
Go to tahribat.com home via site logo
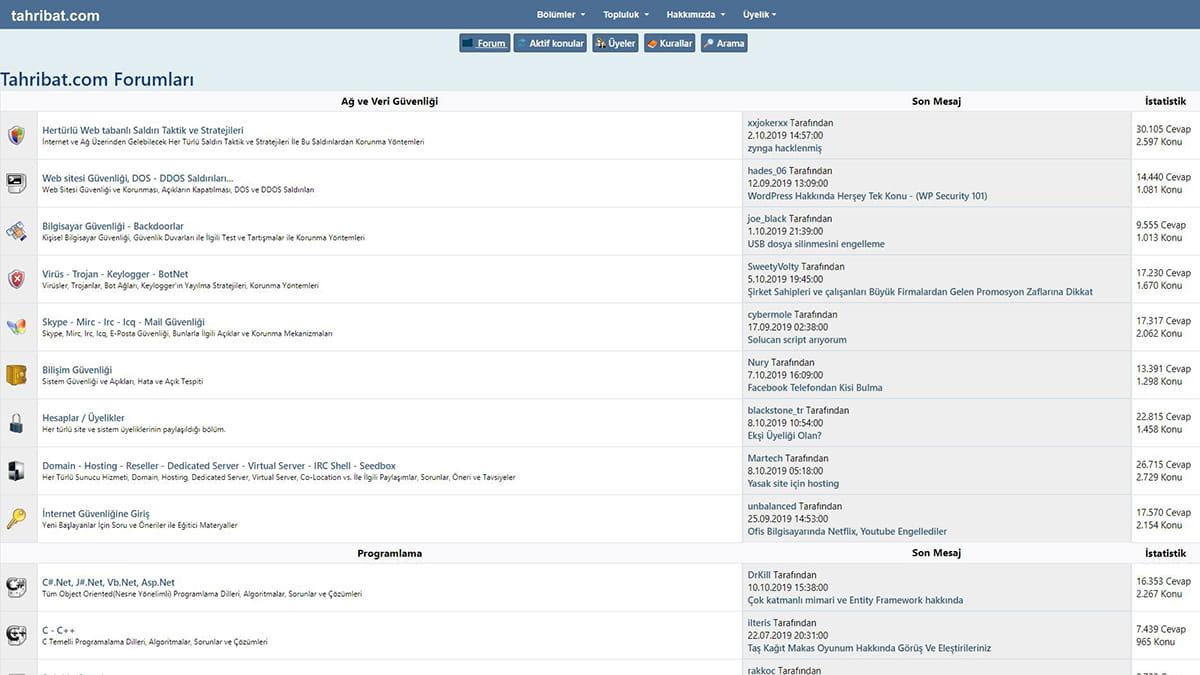click(x=55, y=16)
